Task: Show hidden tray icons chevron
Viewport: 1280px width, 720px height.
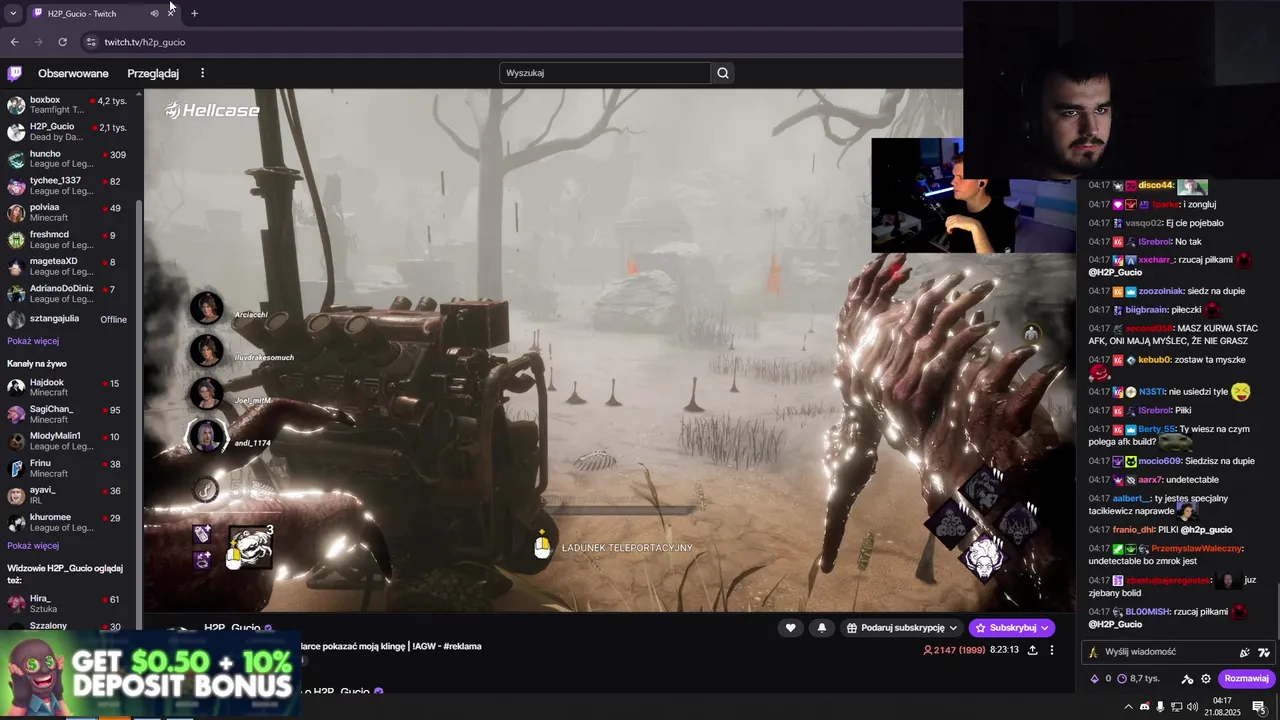Action: pyautogui.click(x=1129, y=707)
